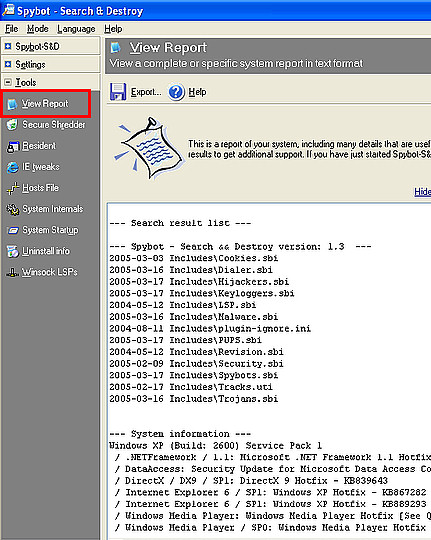
Task: Click the Help toolbar label
Action: (x=197, y=92)
